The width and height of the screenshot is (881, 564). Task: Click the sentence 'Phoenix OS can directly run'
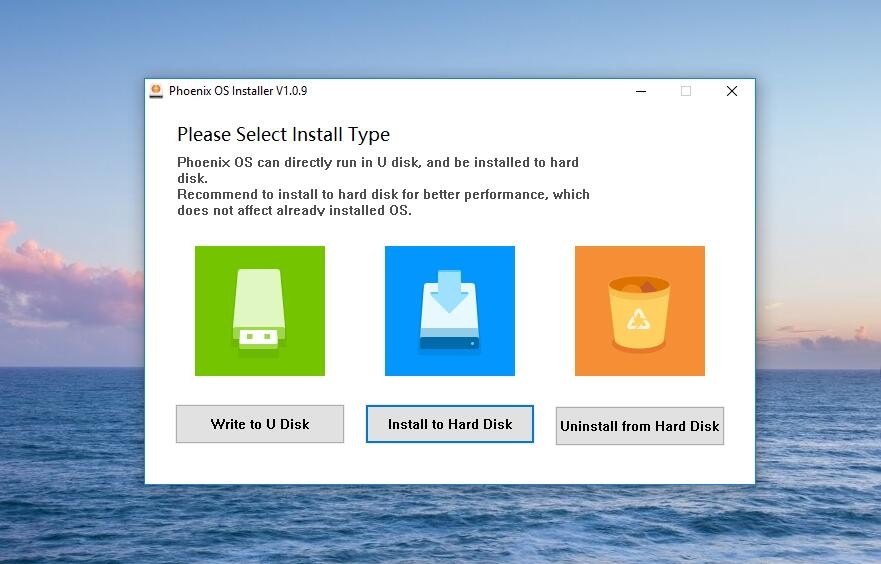click(378, 170)
